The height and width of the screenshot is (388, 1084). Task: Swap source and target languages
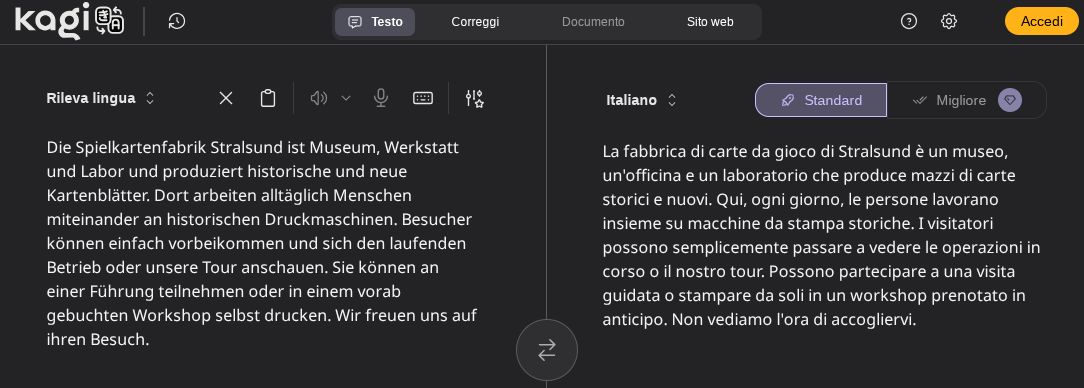pos(547,349)
